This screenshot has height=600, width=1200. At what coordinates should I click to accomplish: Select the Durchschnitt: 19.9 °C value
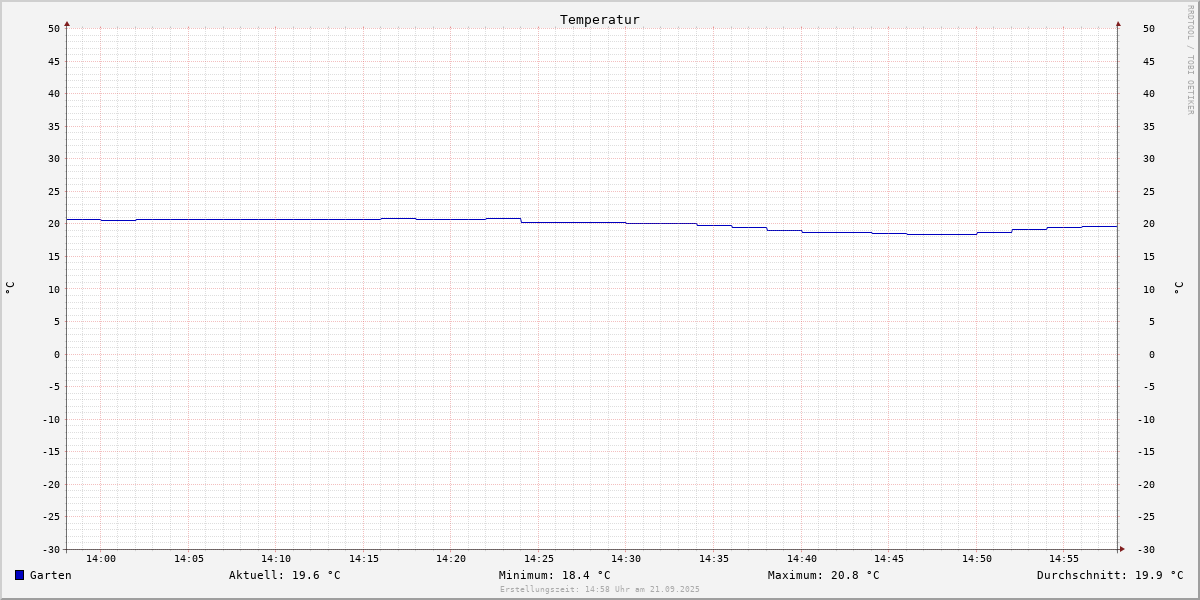click(1110, 575)
